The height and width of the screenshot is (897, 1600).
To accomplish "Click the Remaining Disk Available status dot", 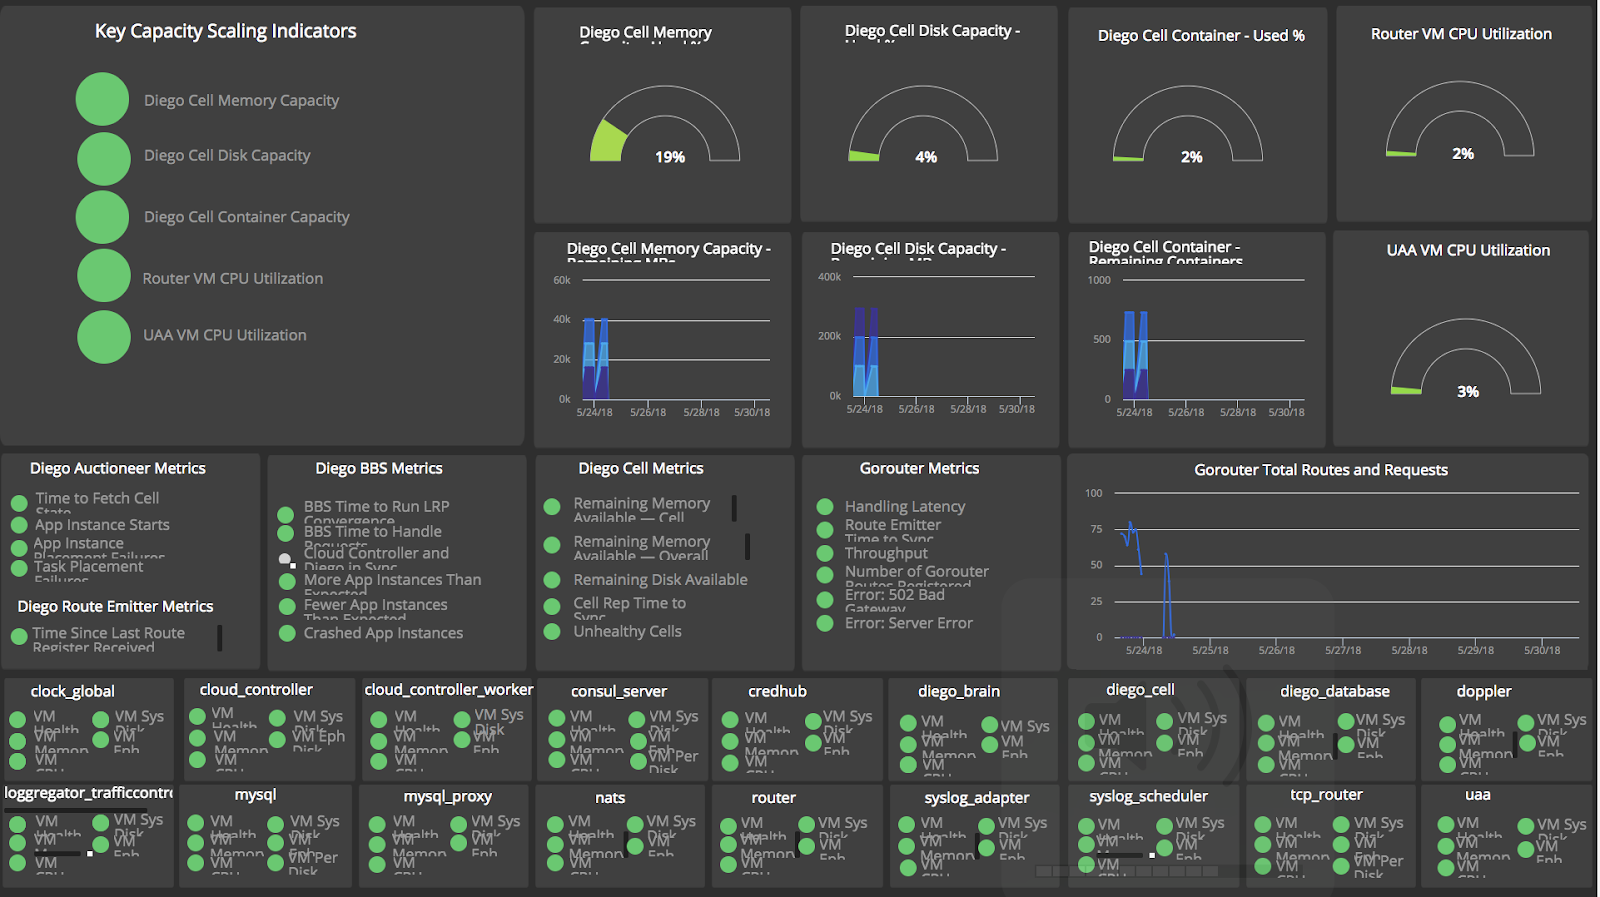I will [552, 580].
